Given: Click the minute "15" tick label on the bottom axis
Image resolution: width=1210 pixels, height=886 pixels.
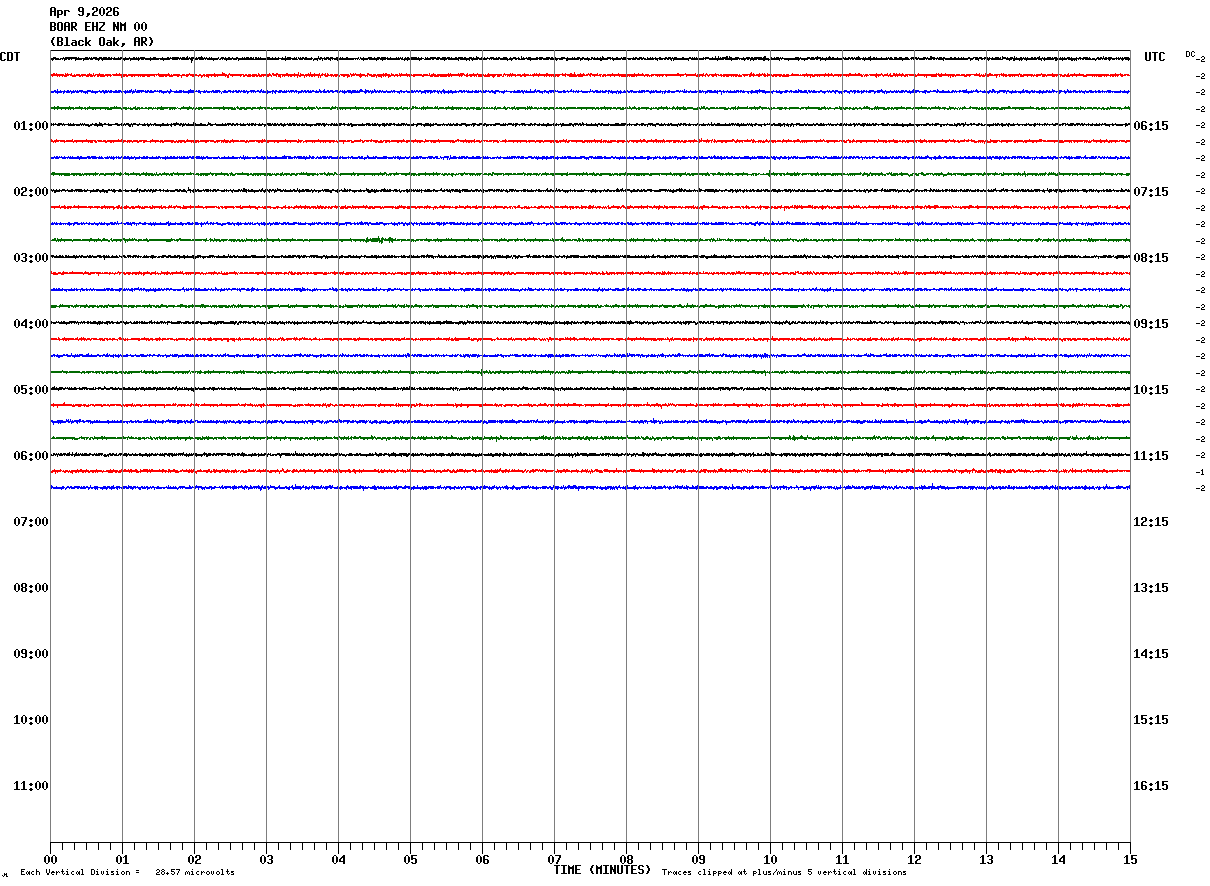Looking at the screenshot, I should [x=1130, y=860].
